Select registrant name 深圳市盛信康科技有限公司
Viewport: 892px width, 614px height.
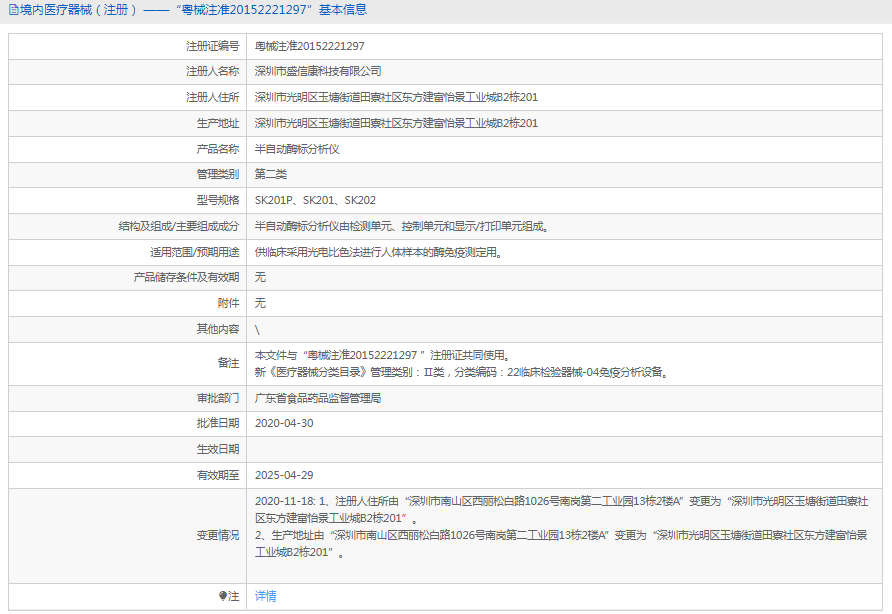pos(318,71)
